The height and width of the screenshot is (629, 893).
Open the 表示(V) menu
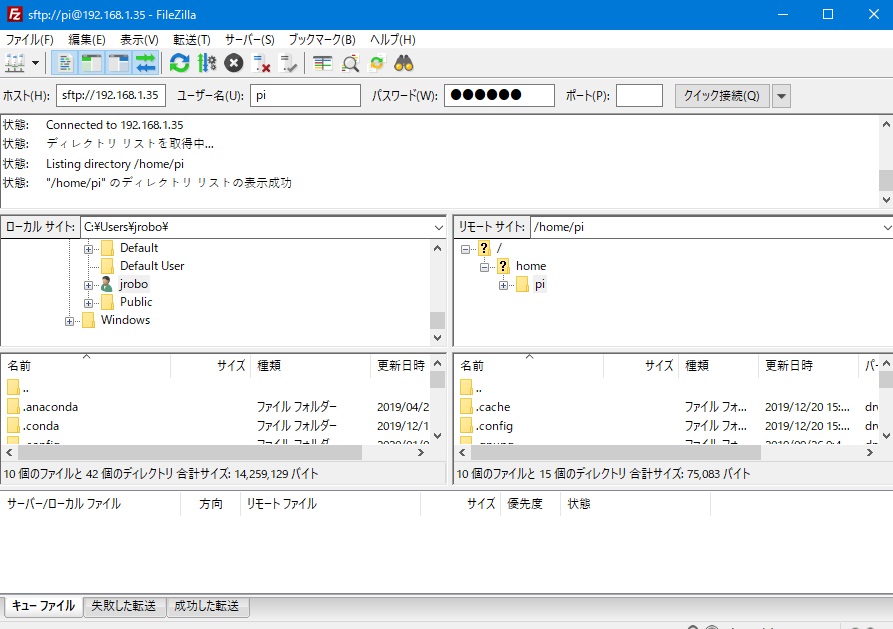point(139,39)
